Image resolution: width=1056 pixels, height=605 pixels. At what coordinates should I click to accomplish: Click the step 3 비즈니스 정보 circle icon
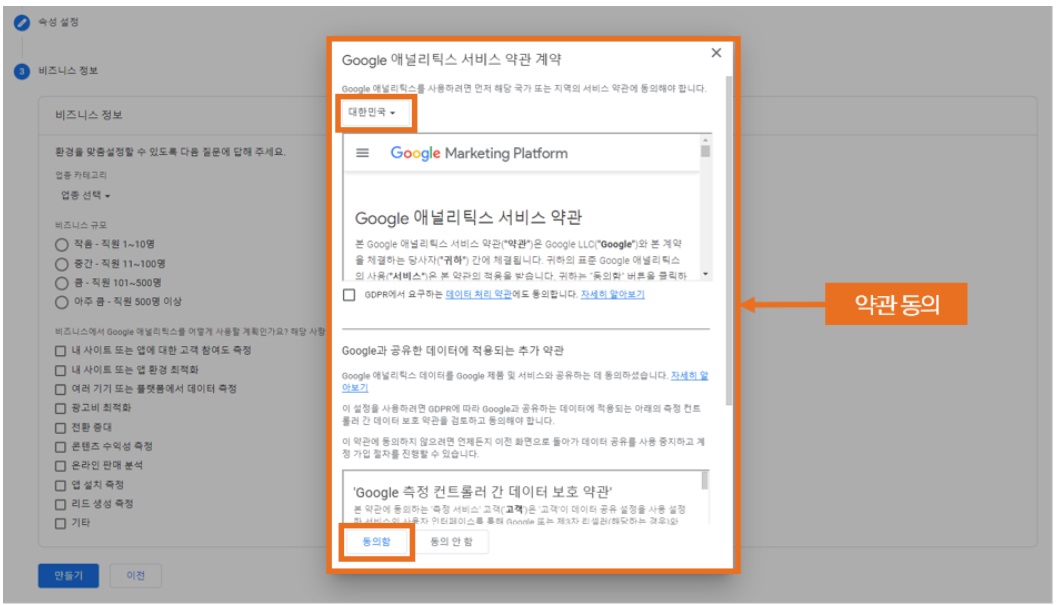[x=22, y=71]
